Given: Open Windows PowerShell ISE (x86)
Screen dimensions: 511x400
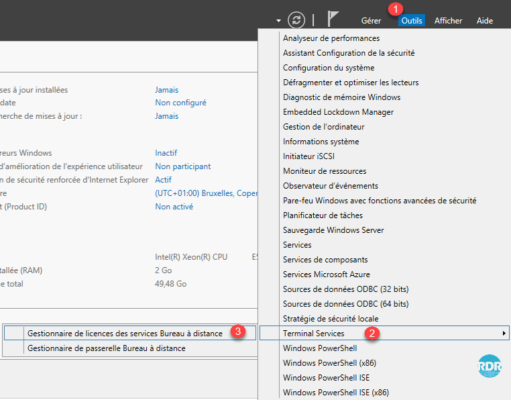Looking at the screenshot, I should pos(336,392).
